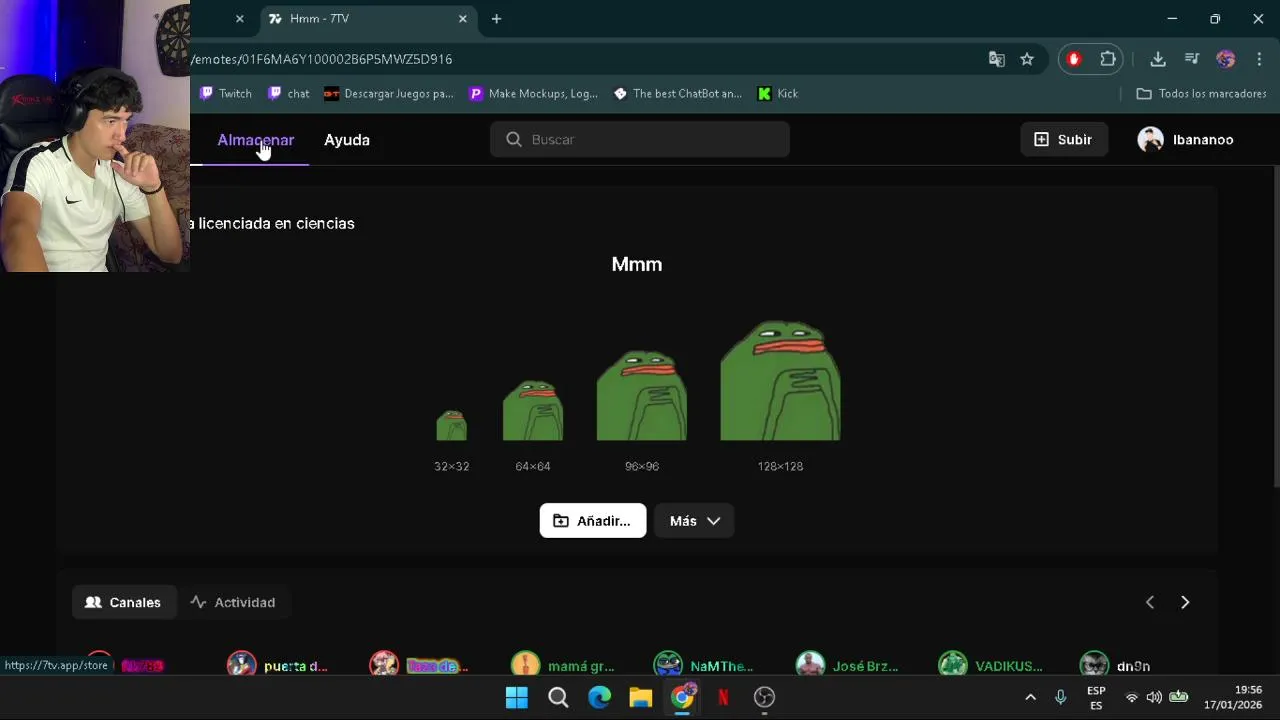Go to the Almacenar tab
Image resolution: width=1280 pixels, height=720 pixels.
coord(256,140)
